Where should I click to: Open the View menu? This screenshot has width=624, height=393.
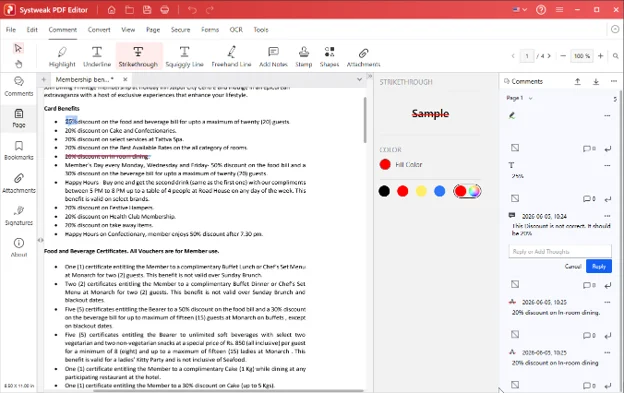[x=128, y=29]
